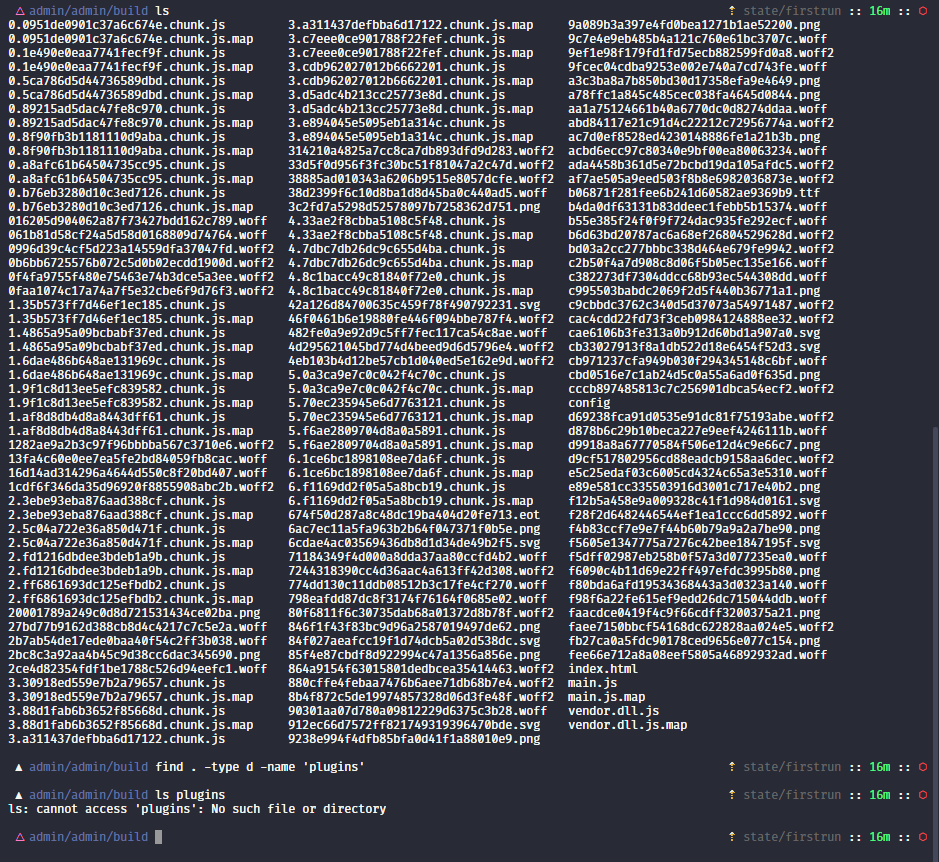Click the .ttf file 'b06871f281fee6b241d60582ae9369b9.ttf'

click(x=693, y=193)
